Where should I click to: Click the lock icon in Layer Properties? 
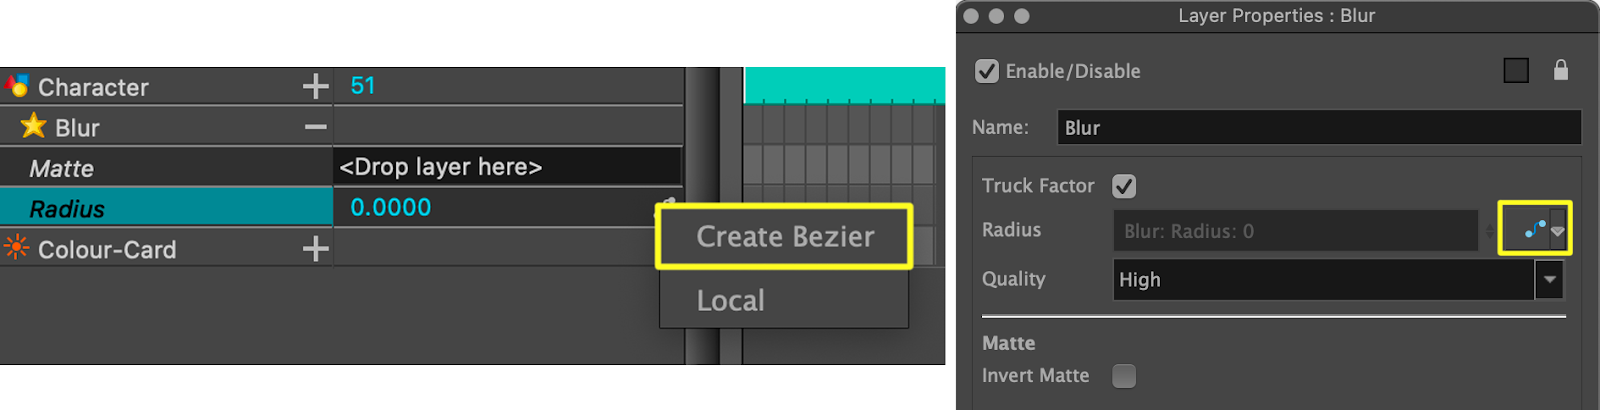click(x=1560, y=70)
